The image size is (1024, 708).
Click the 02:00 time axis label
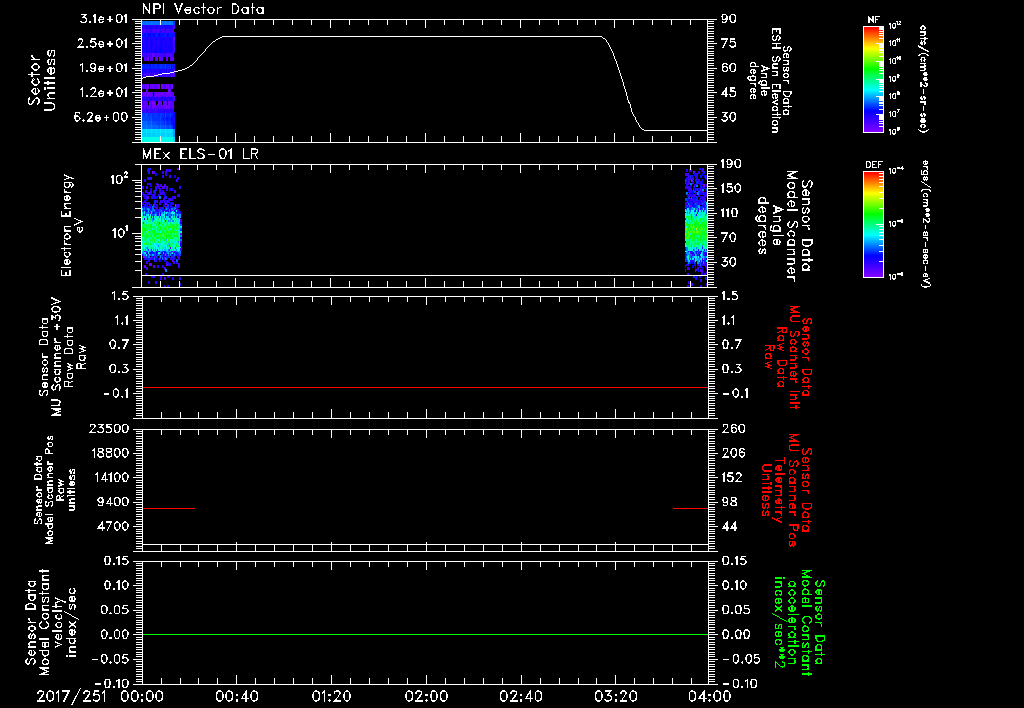coord(426,696)
